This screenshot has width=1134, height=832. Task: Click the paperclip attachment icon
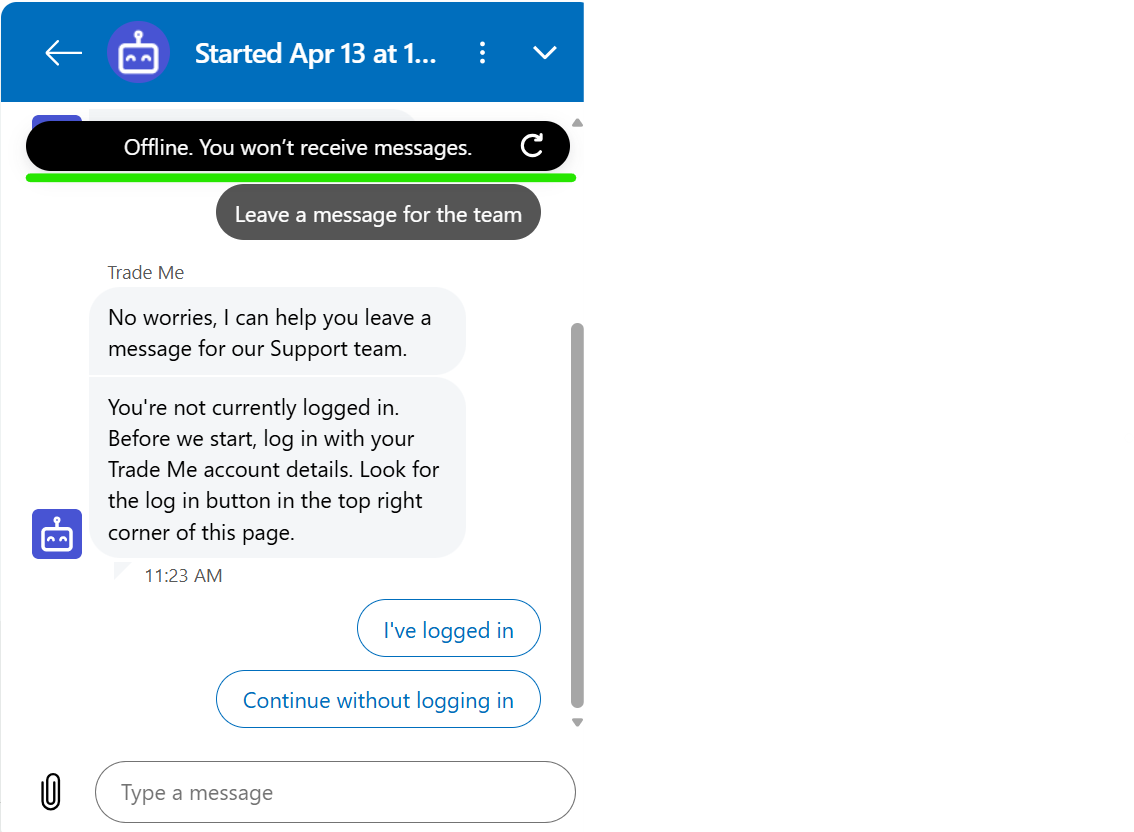50,792
